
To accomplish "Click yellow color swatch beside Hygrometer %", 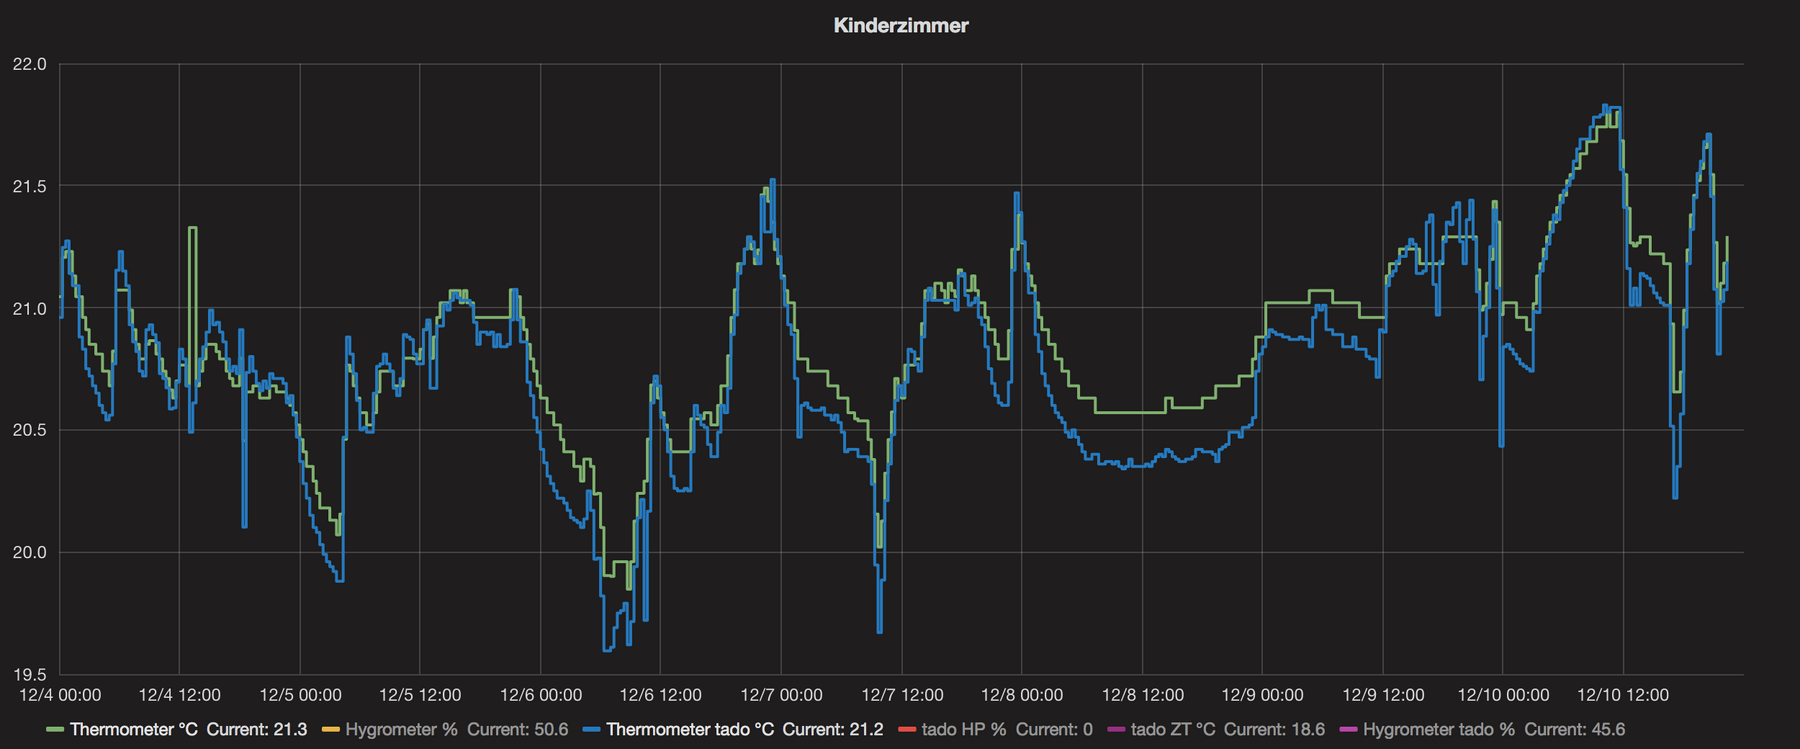I will click(331, 730).
